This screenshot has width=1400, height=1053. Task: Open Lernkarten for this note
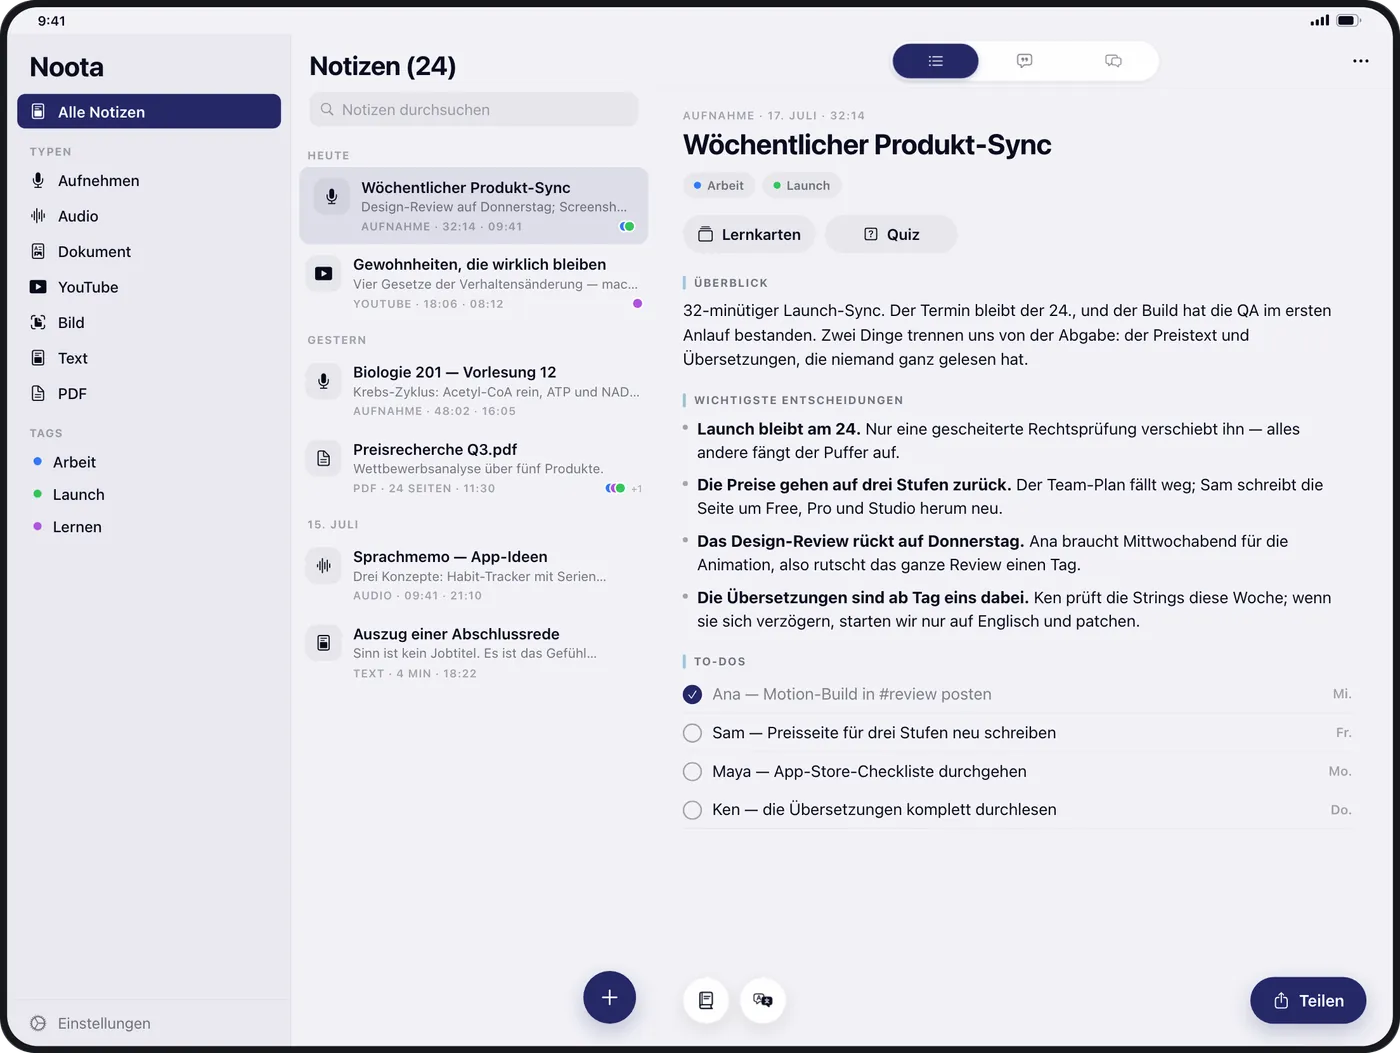coord(749,234)
